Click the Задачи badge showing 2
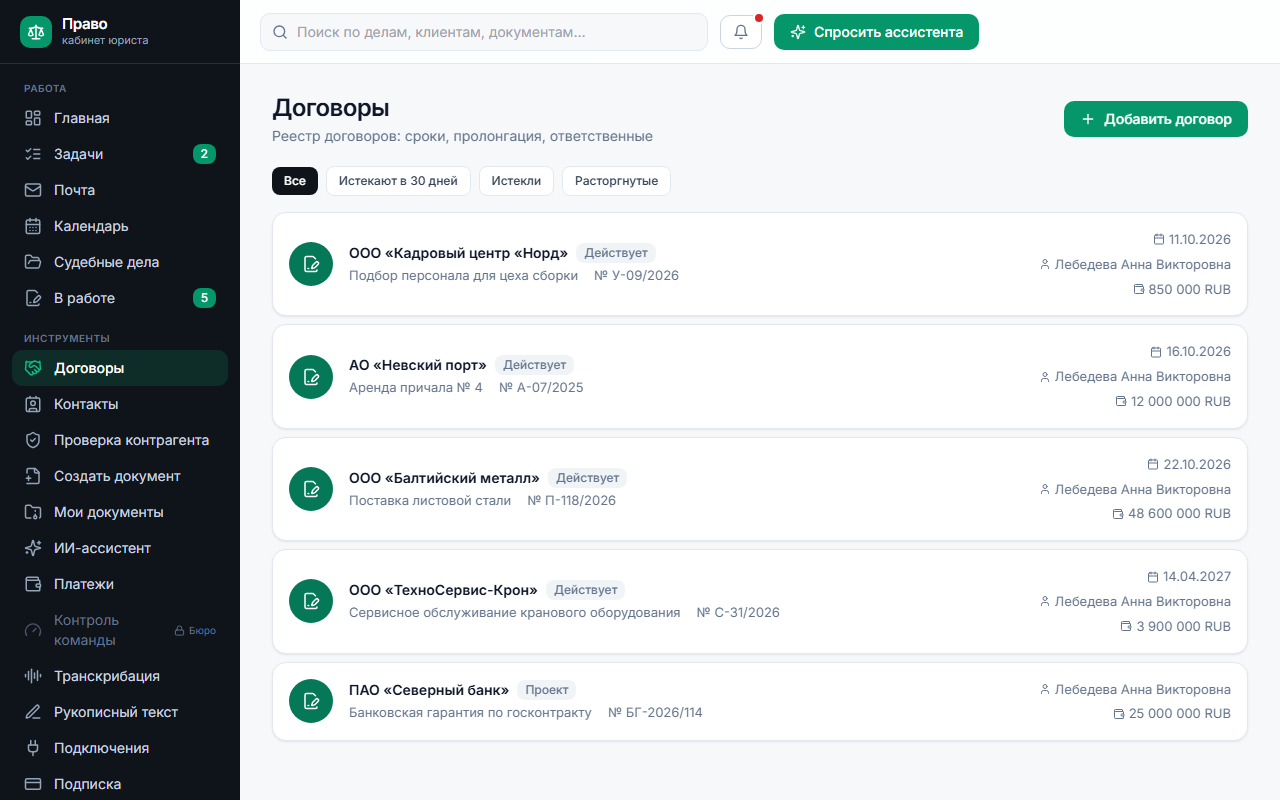1280x800 pixels. click(x=204, y=154)
